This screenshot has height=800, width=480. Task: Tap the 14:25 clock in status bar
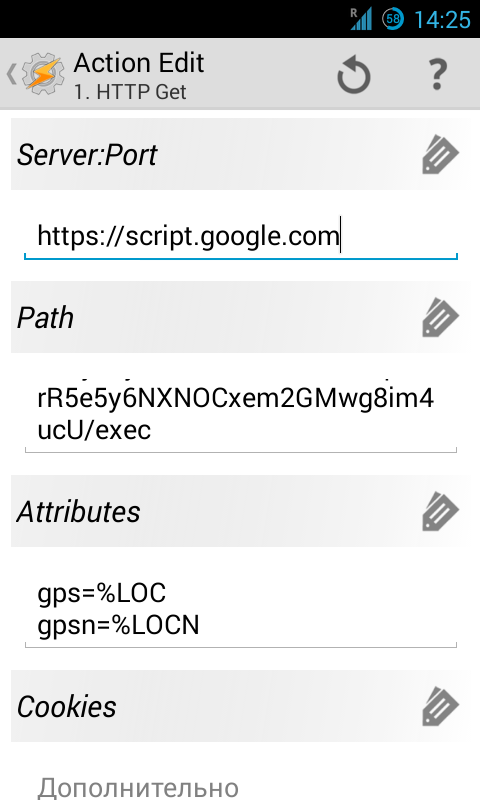click(442, 20)
